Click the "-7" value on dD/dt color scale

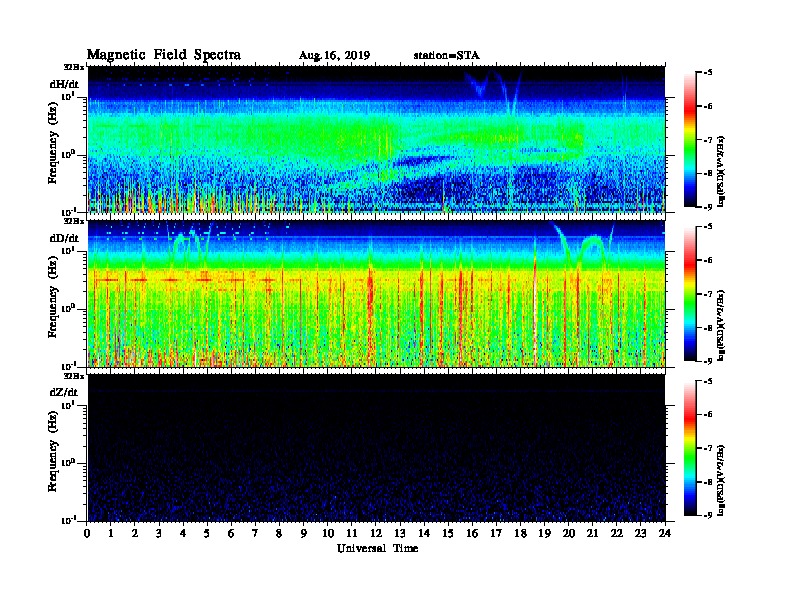pyautogui.click(x=708, y=294)
